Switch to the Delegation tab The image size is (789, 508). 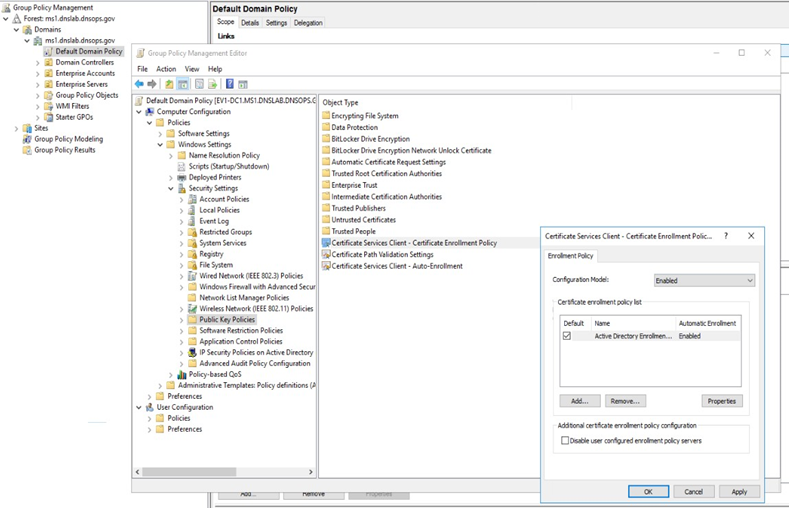coord(308,23)
